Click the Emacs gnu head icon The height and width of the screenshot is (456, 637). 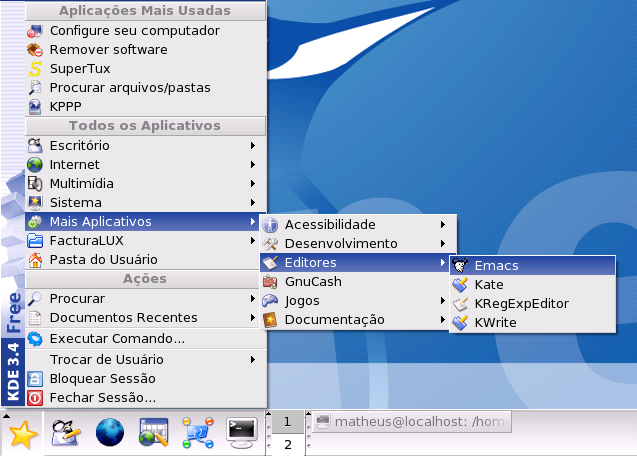coord(460,265)
